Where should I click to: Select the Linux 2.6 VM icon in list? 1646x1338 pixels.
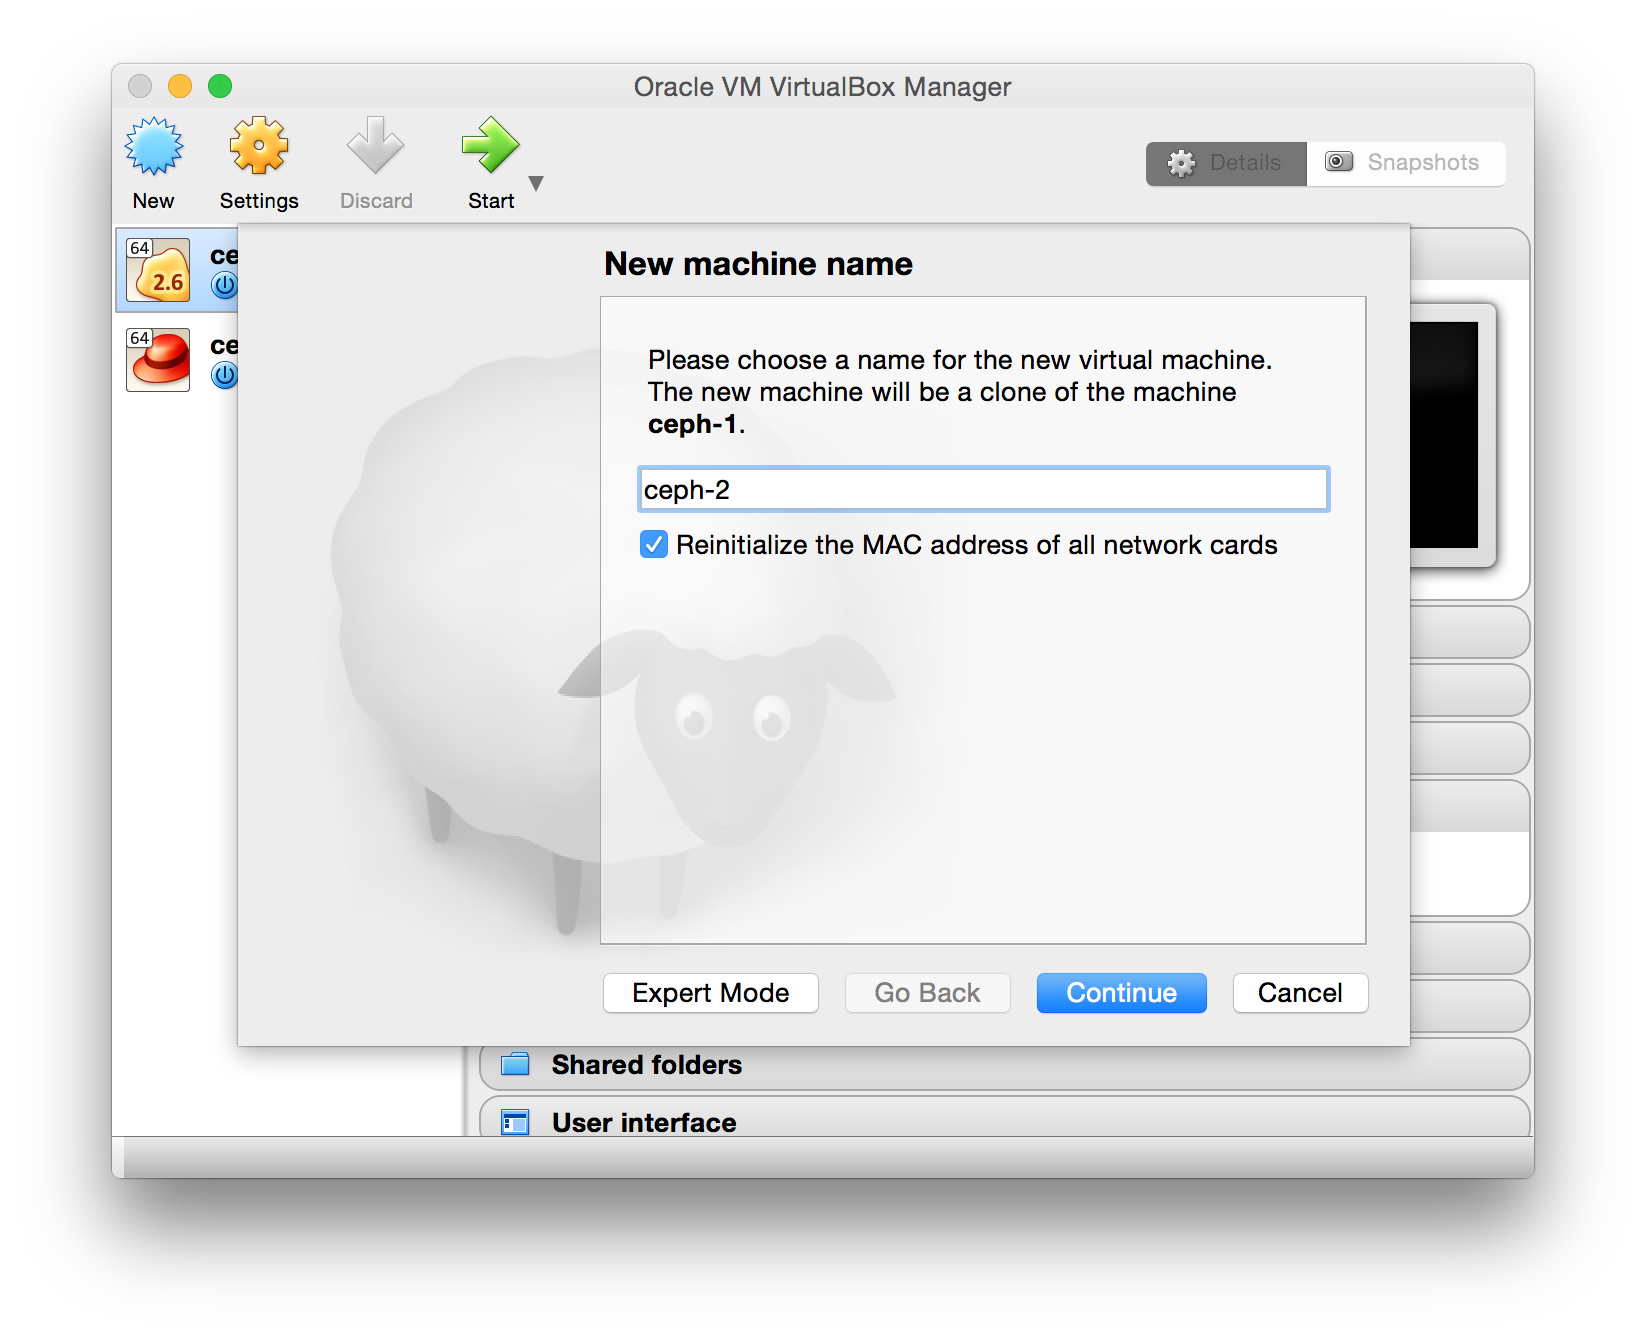pyautogui.click(x=158, y=270)
